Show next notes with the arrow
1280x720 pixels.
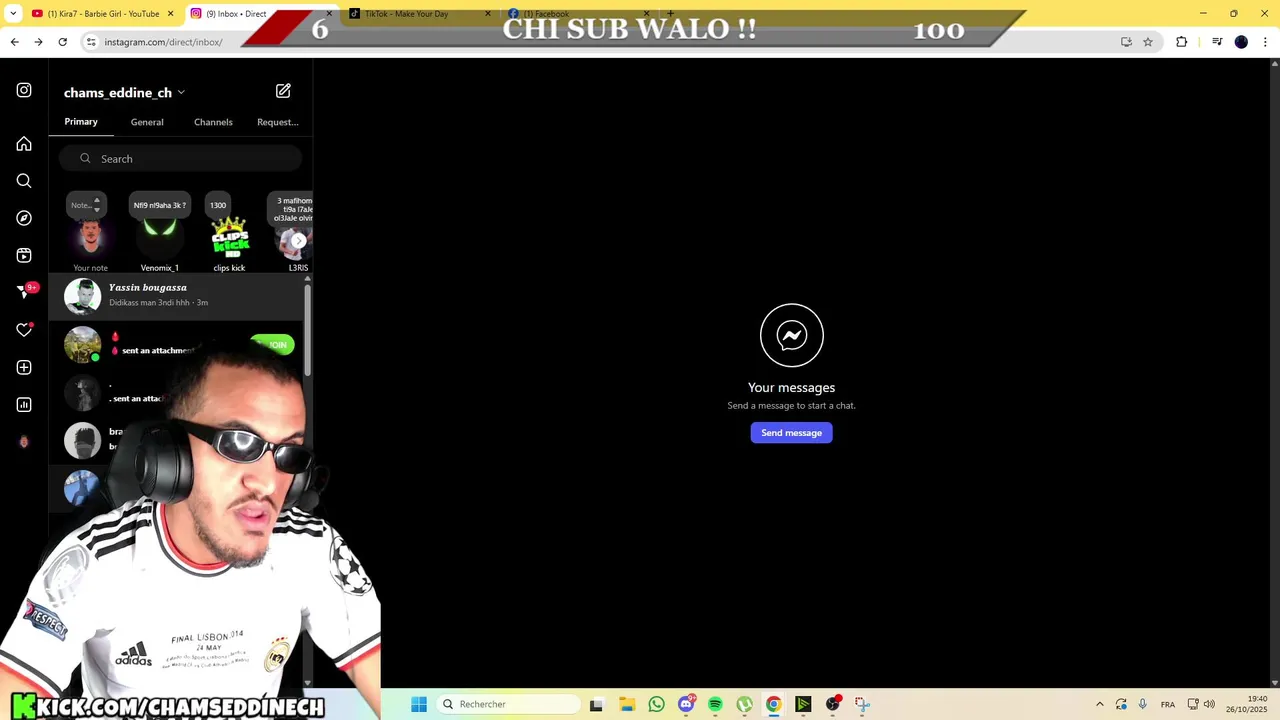[x=298, y=241]
